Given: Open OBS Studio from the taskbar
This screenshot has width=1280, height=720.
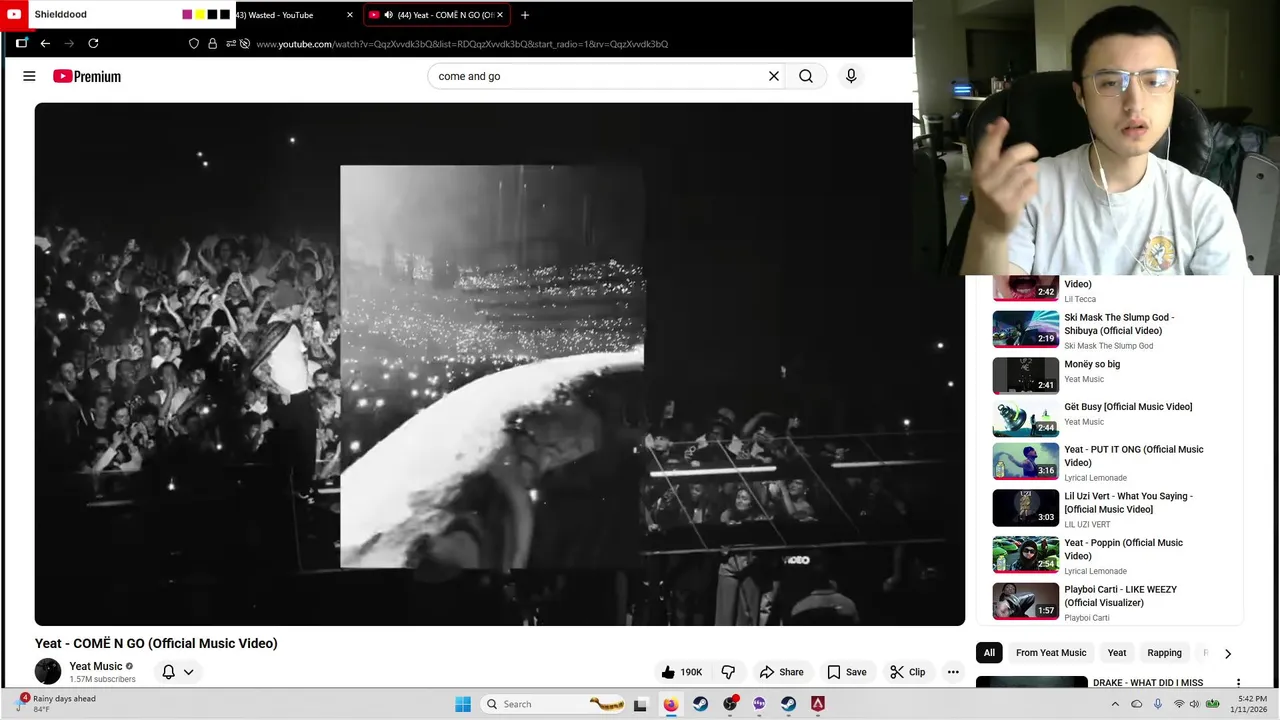Looking at the screenshot, I should coord(730,704).
